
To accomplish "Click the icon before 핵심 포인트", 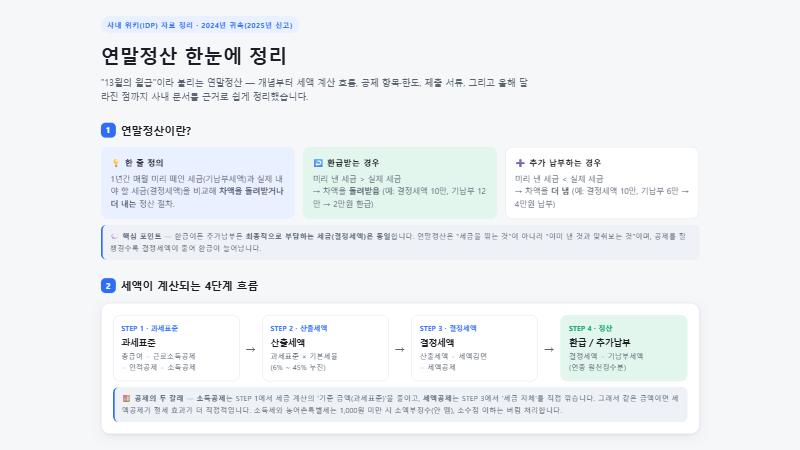I will pyautogui.click(x=114, y=236).
